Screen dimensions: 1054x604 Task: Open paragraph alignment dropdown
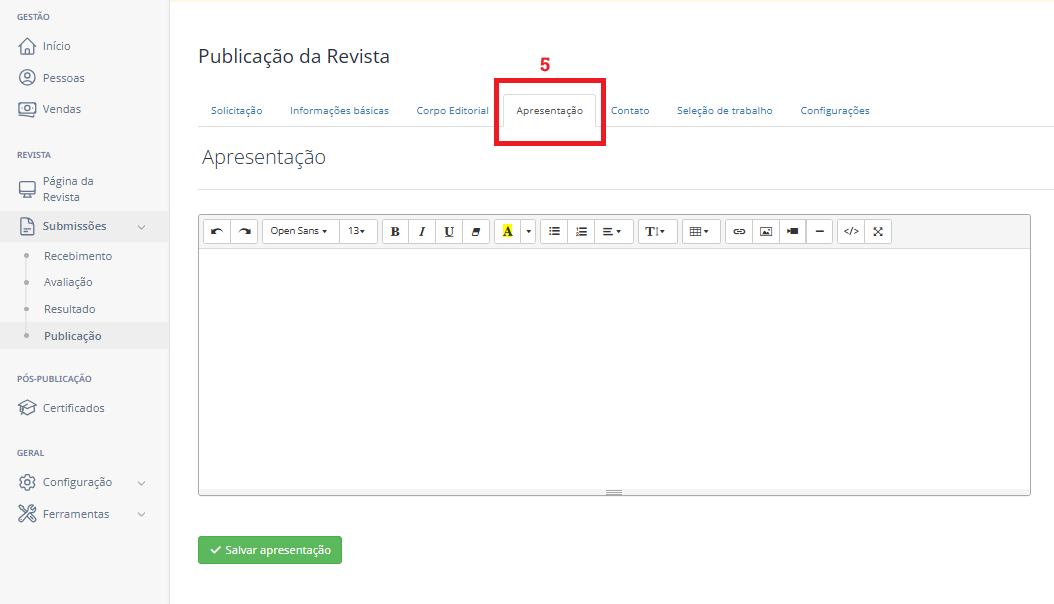612,231
